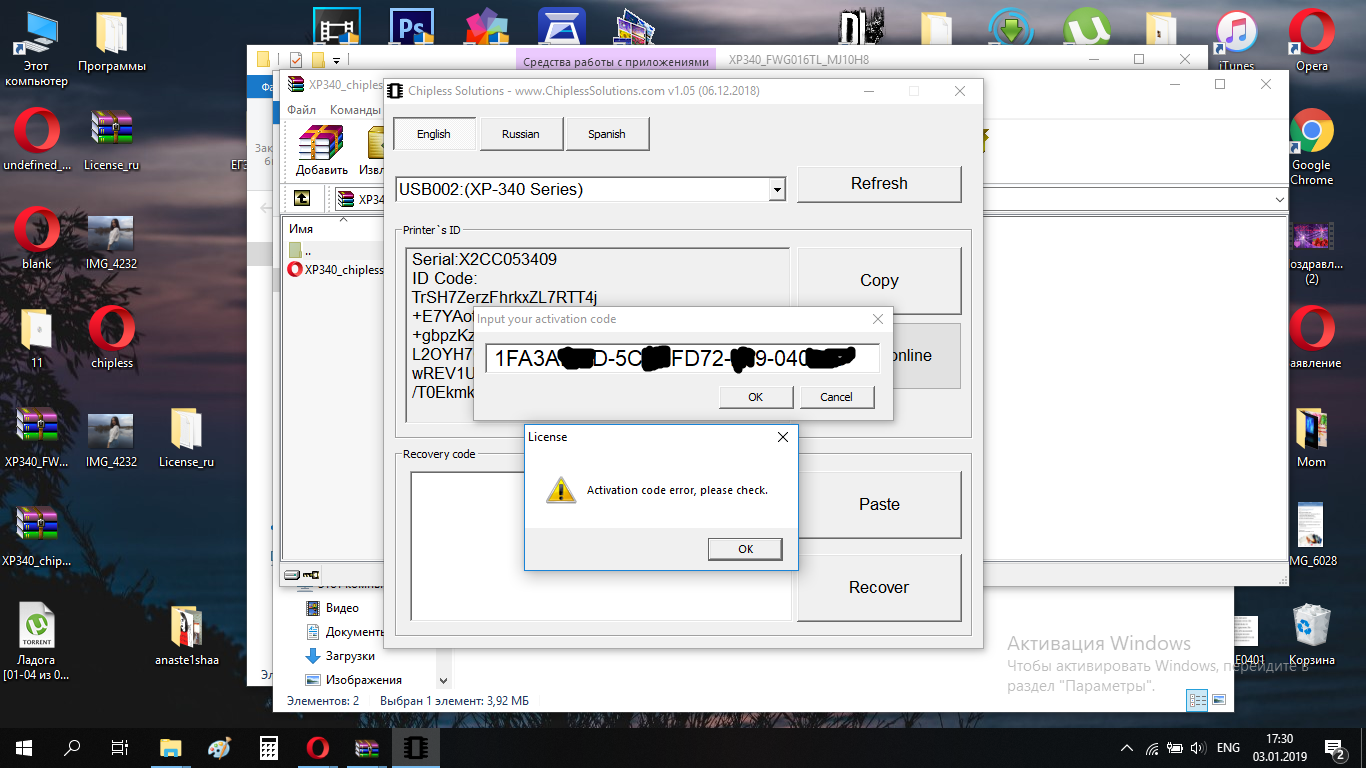This screenshot has width=1366, height=768.
Task: Open the Explorer quick access toolbar dropdown arrow
Action: pyautogui.click(x=337, y=60)
